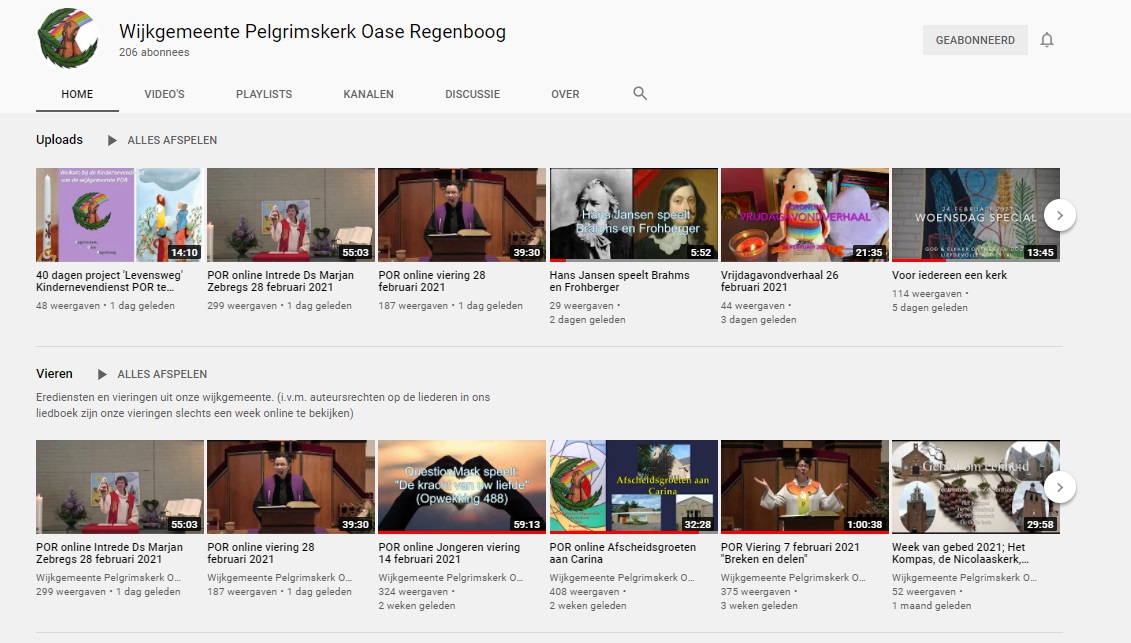This screenshot has height=643, width=1131.
Task: Click channel name under the 408 weergaven video
Action: pos(622,577)
